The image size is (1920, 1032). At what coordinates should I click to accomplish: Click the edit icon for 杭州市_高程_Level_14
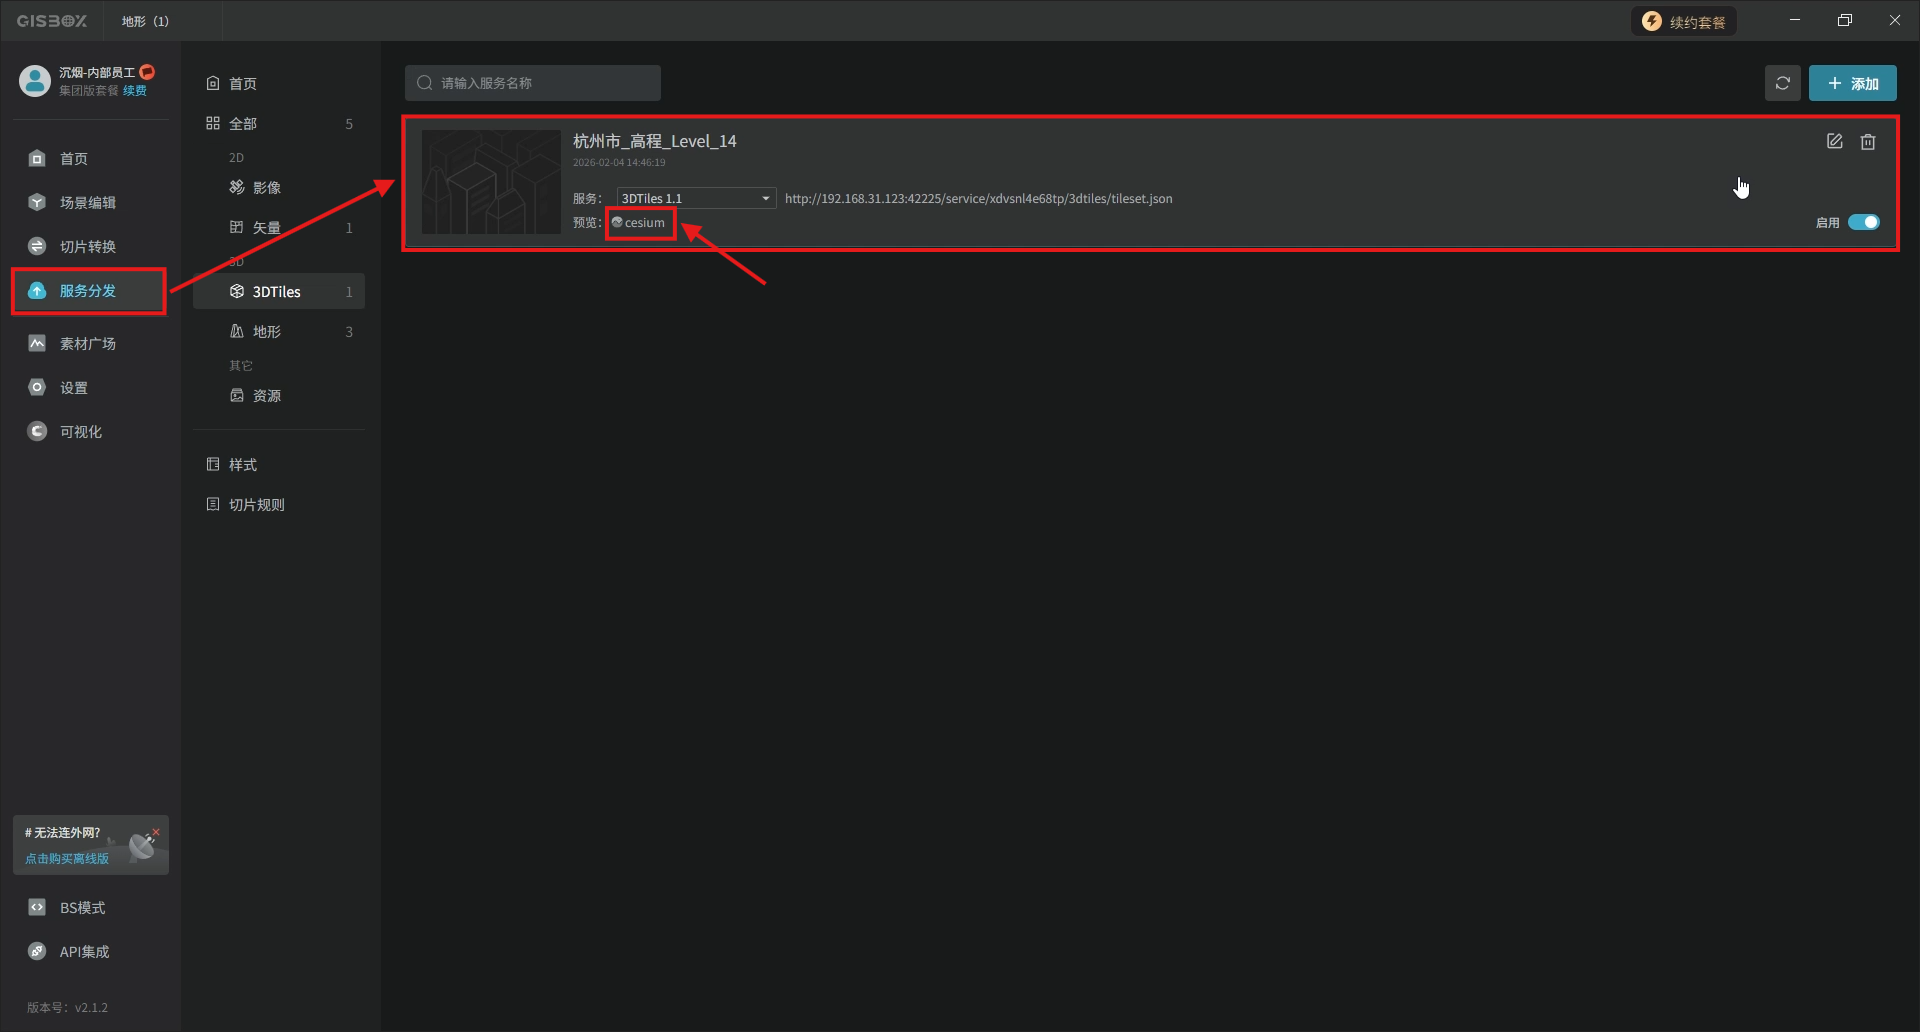point(1834,142)
